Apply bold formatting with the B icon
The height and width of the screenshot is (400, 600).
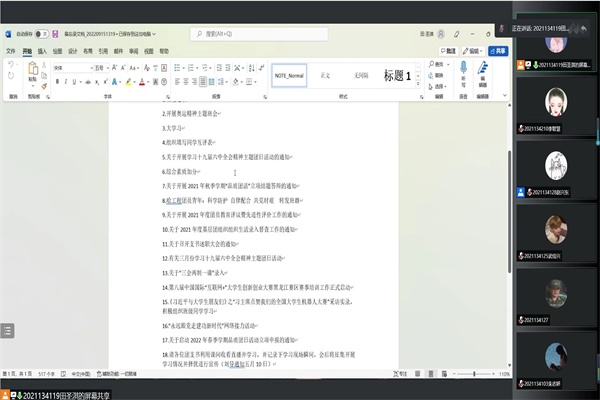[x=57, y=82]
